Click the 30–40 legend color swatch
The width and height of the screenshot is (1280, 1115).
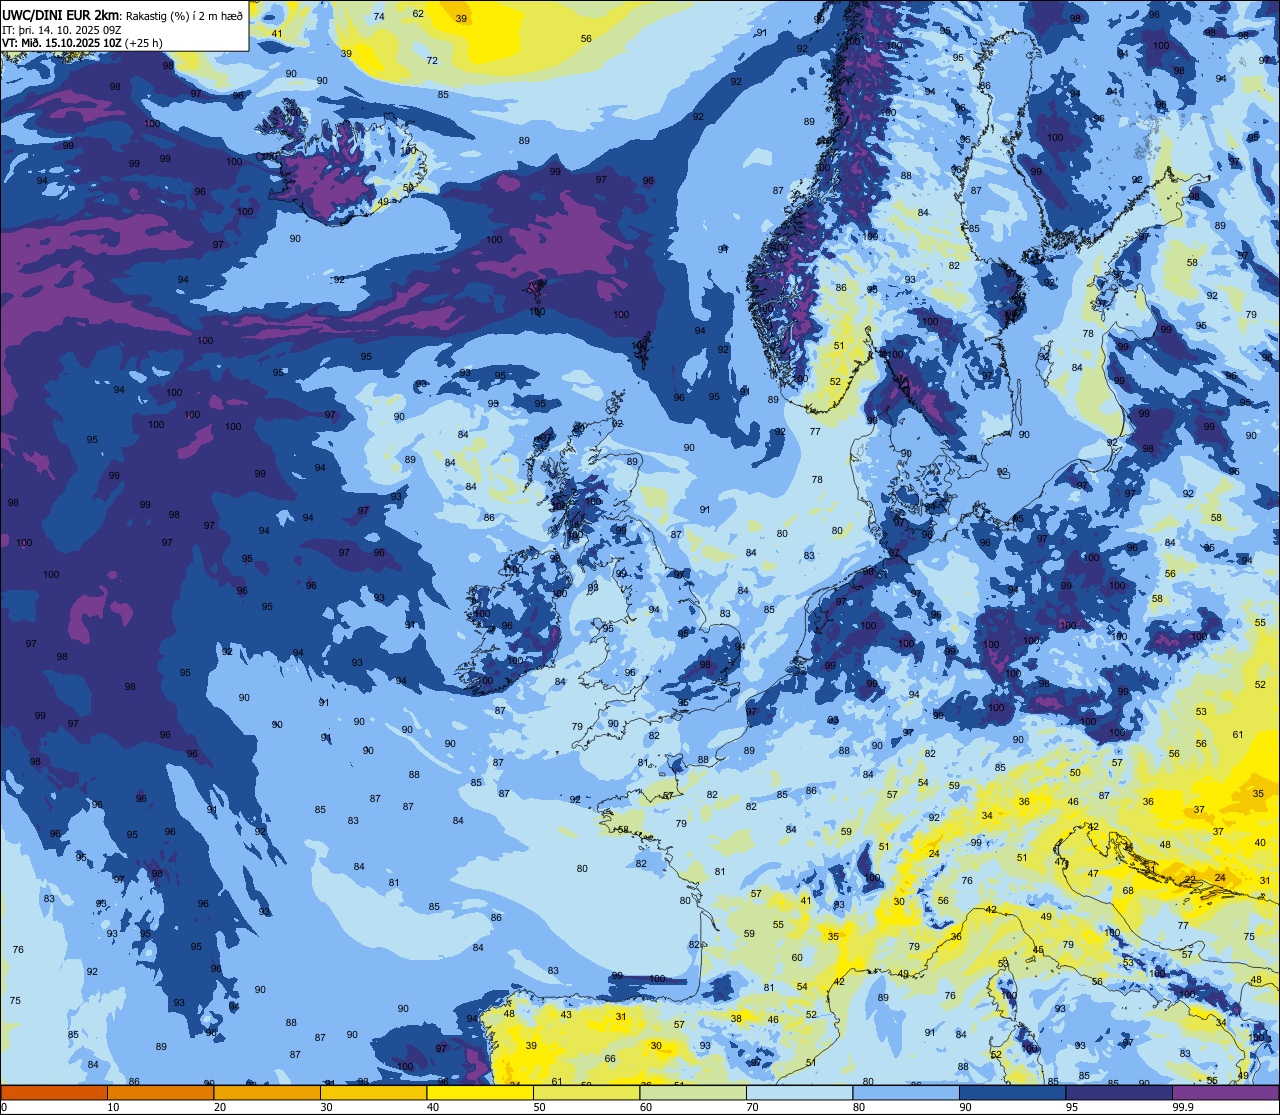pyautogui.click(x=373, y=1092)
